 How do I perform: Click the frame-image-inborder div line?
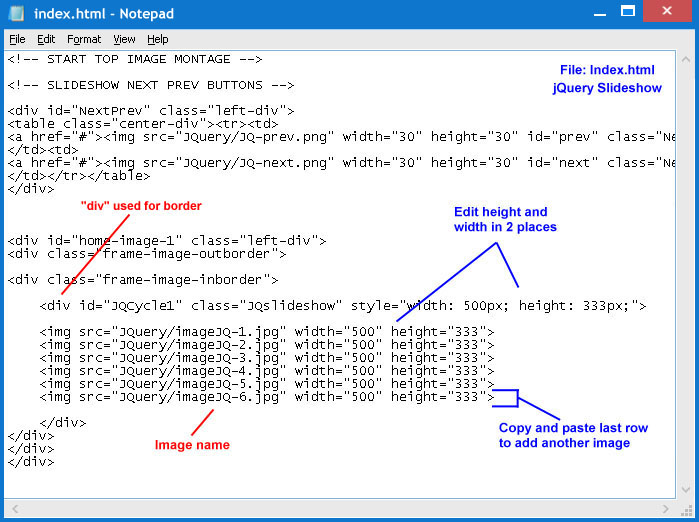pyautogui.click(x=143, y=280)
